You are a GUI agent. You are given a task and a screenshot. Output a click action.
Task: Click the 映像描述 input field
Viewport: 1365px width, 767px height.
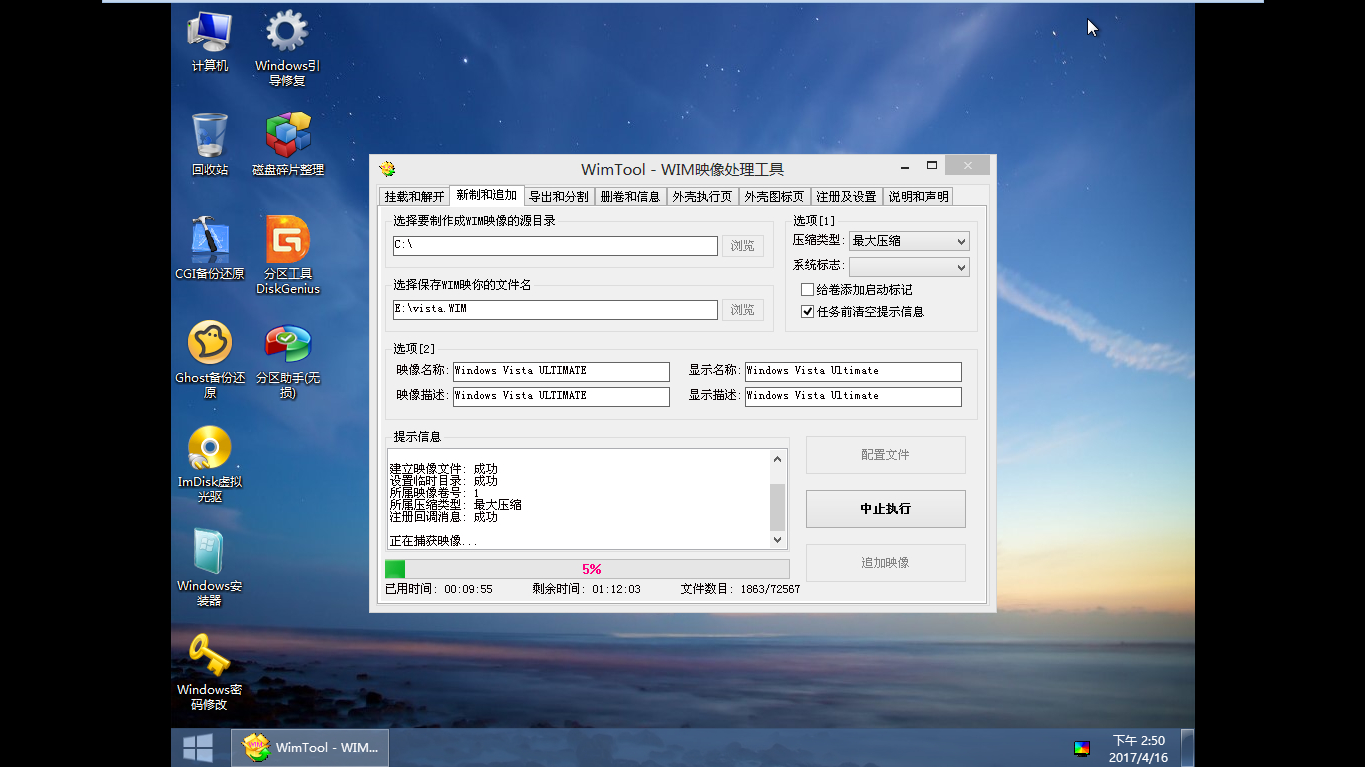pos(561,396)
